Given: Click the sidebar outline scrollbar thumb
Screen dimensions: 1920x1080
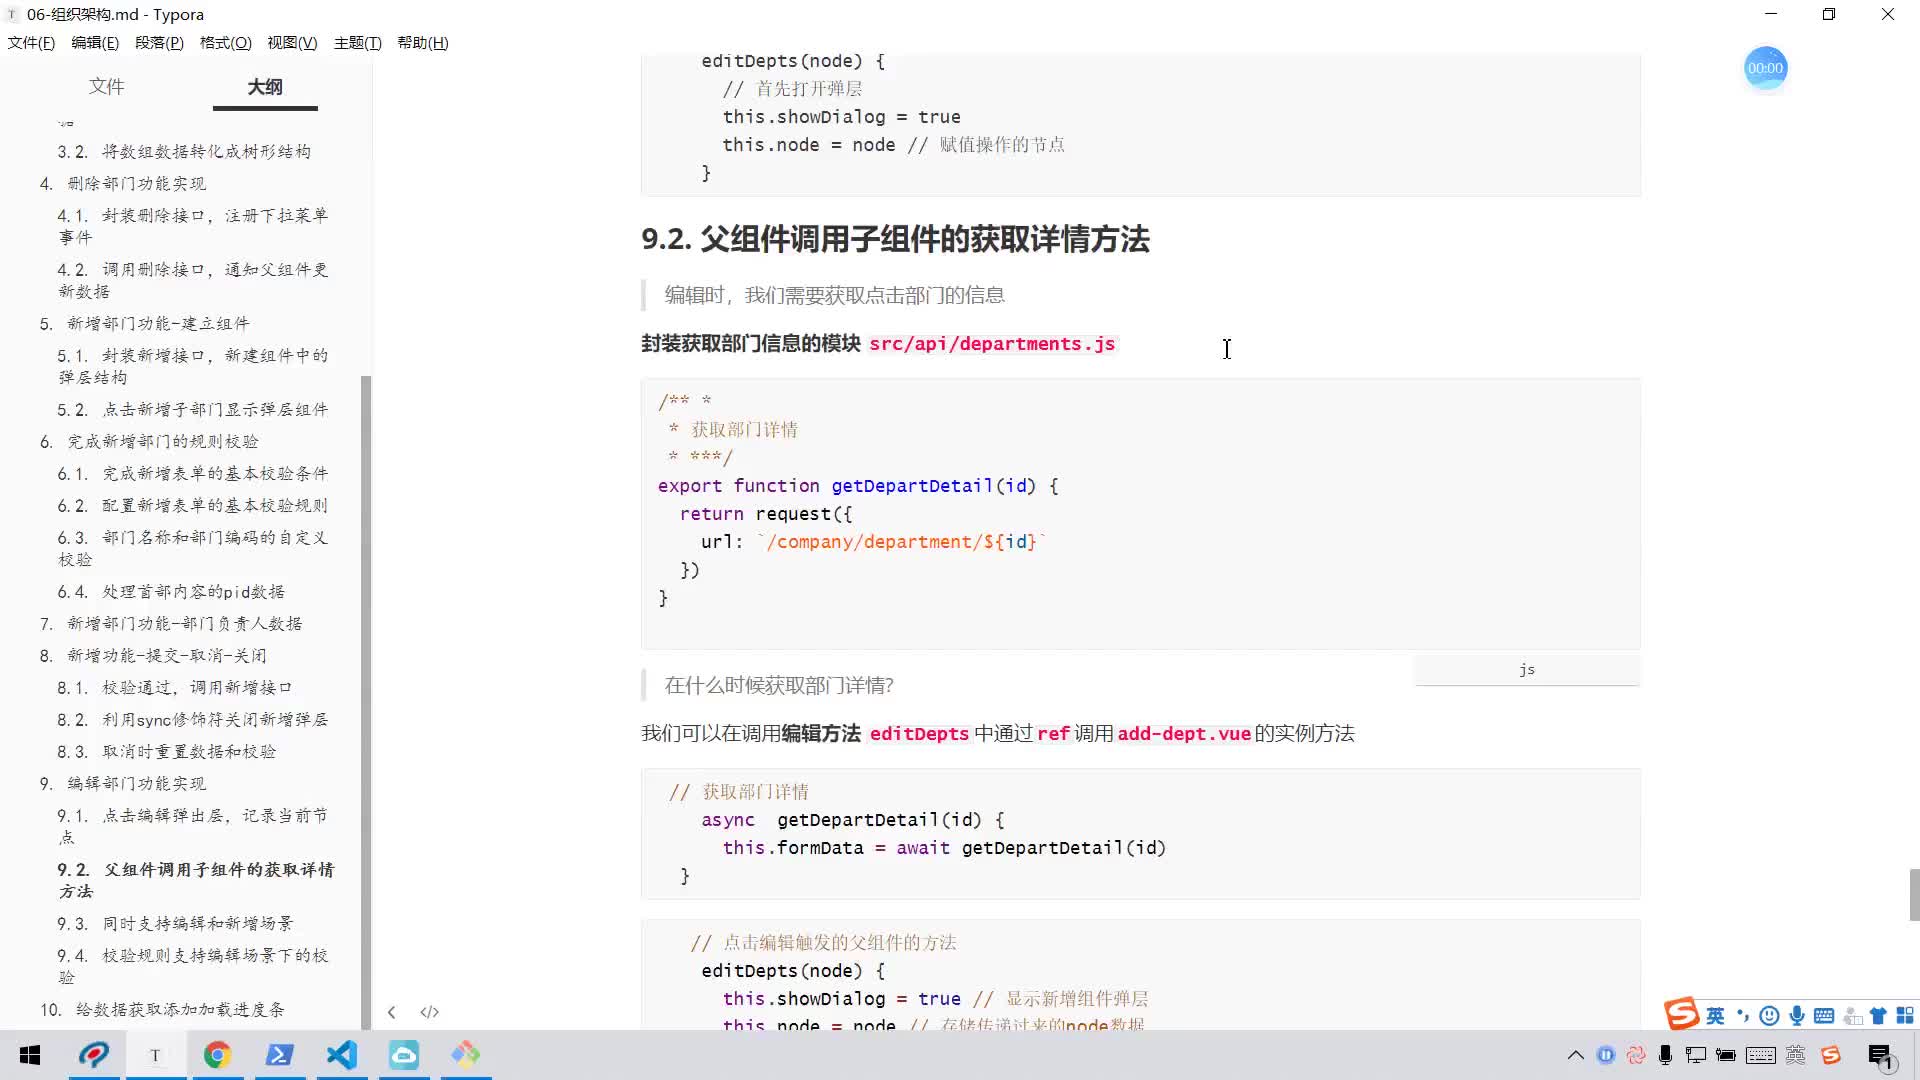Looking at the screenshot, I should pos(366,702).
